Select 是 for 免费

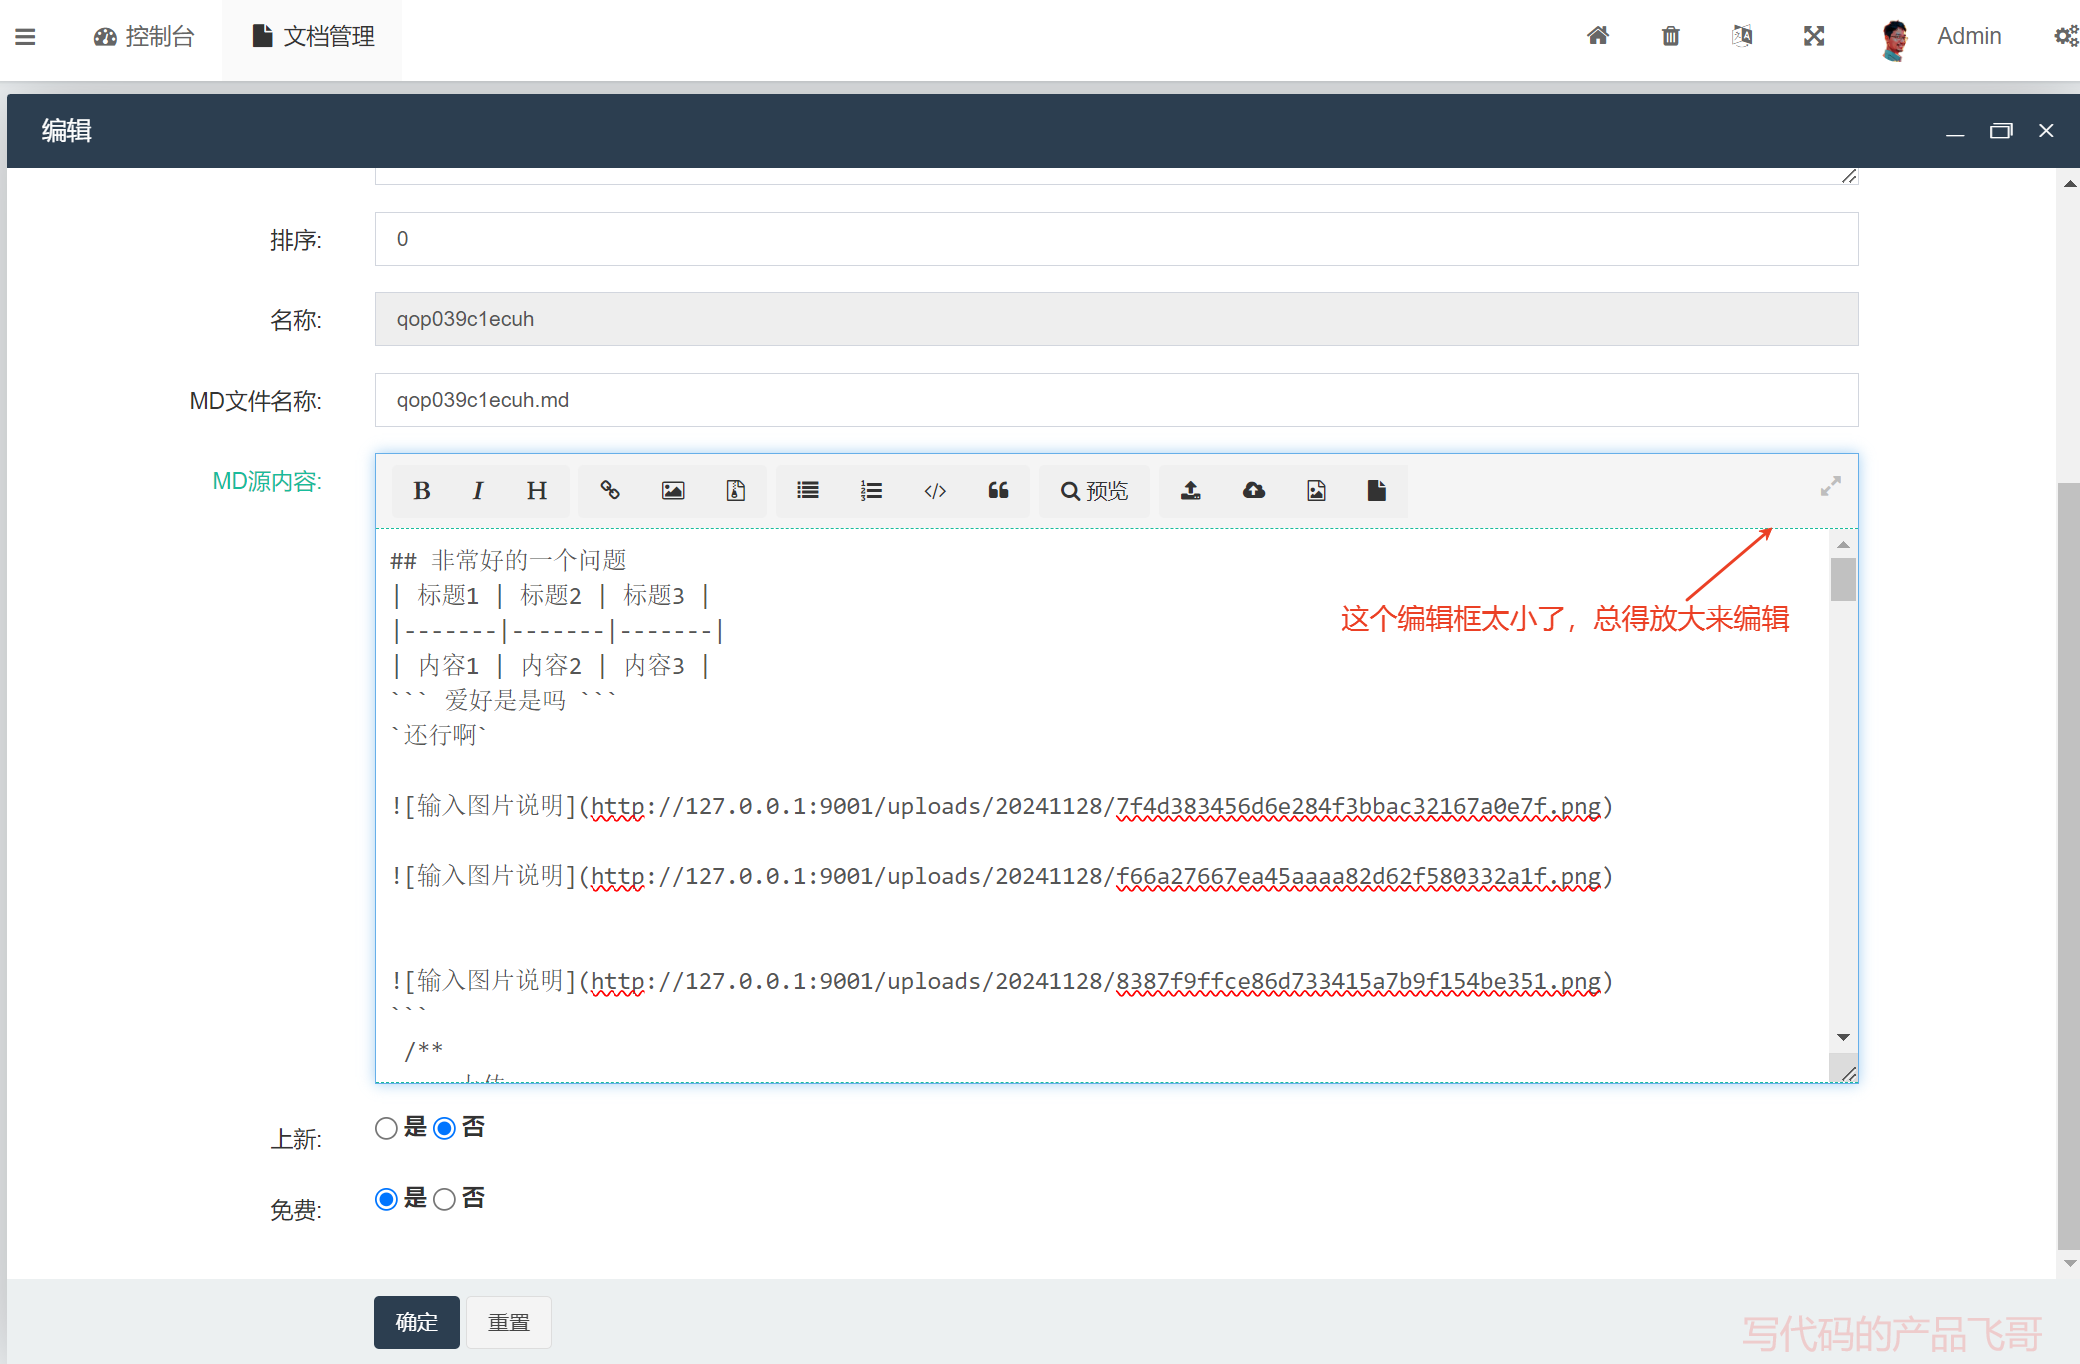pos(386,1199)
